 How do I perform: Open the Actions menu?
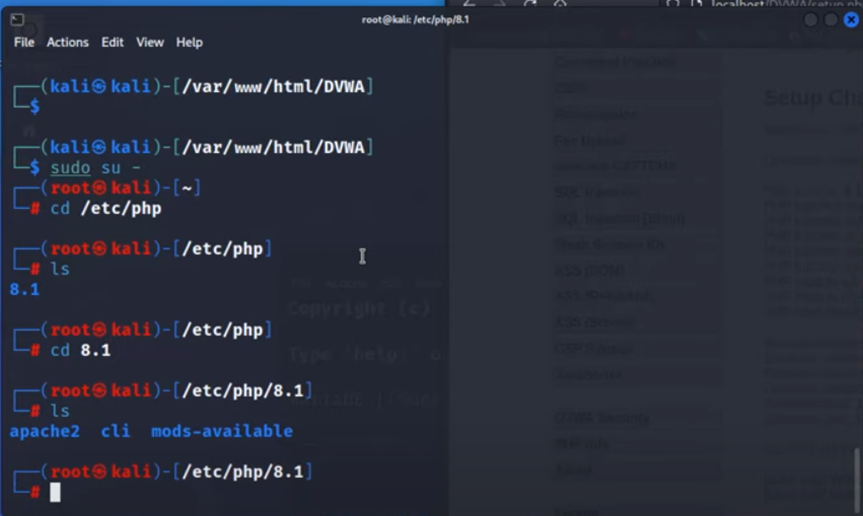tap(67, 42)
